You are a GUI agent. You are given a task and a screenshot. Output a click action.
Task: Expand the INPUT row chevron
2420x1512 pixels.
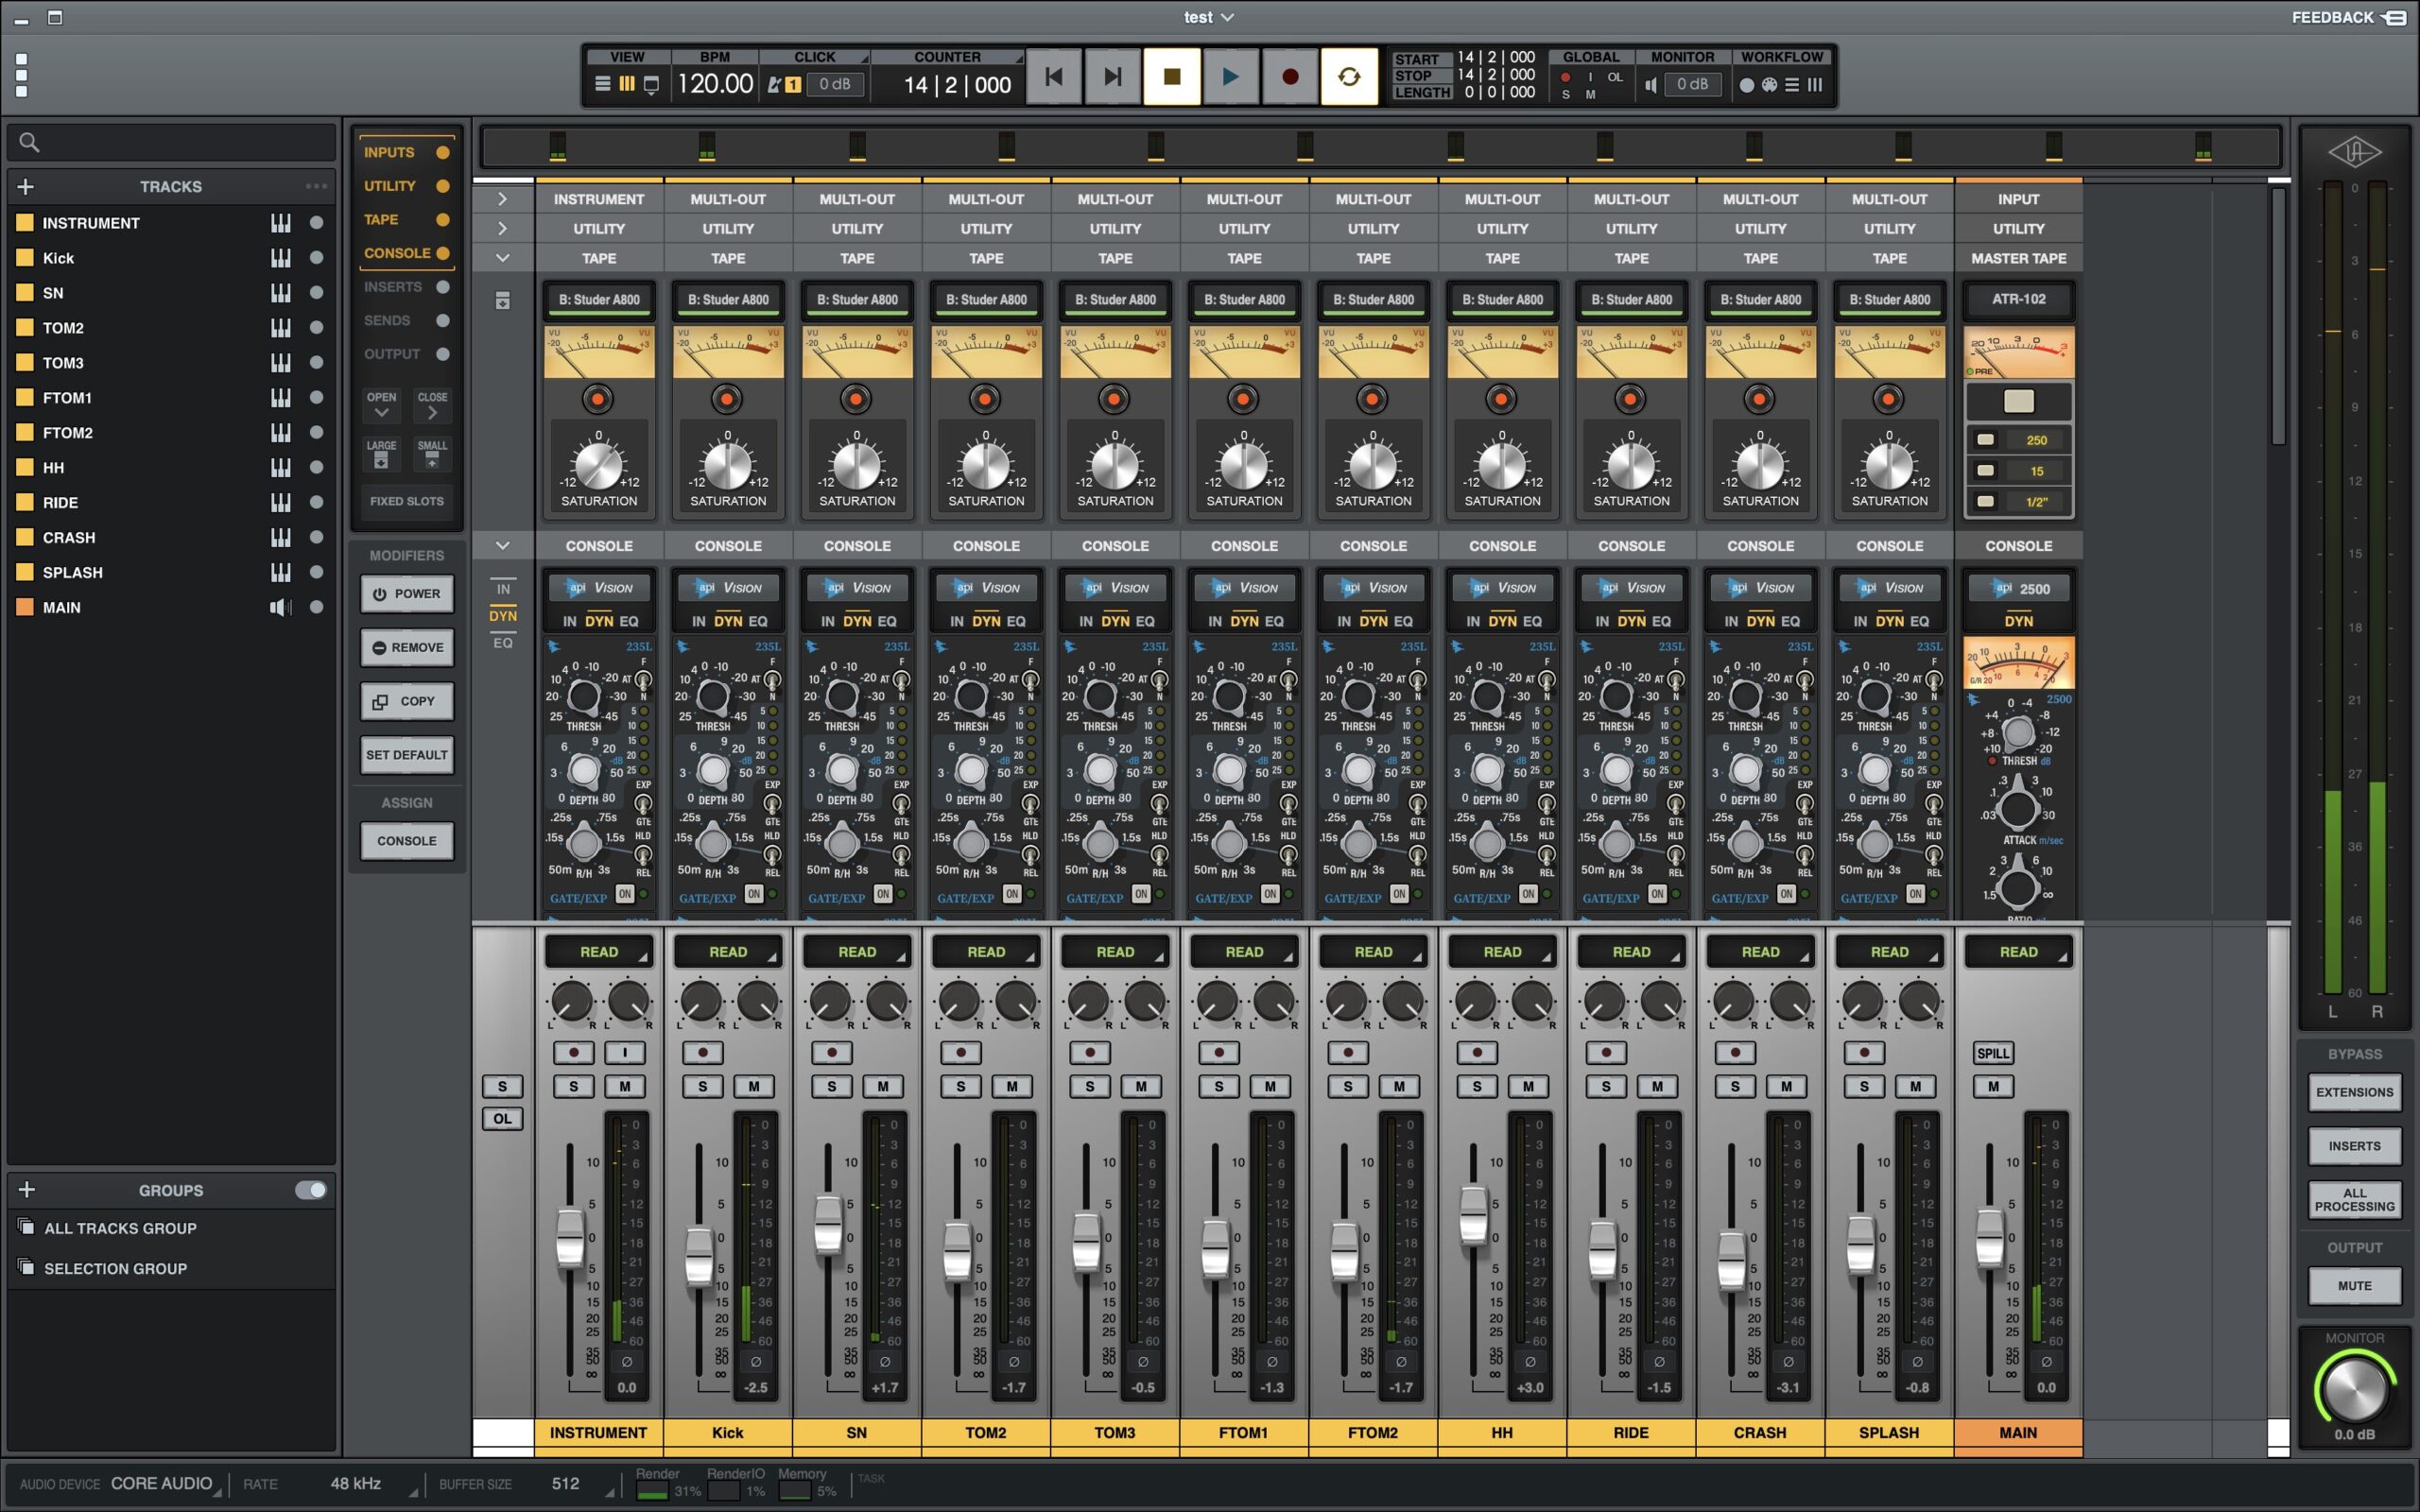pos(502,199)
